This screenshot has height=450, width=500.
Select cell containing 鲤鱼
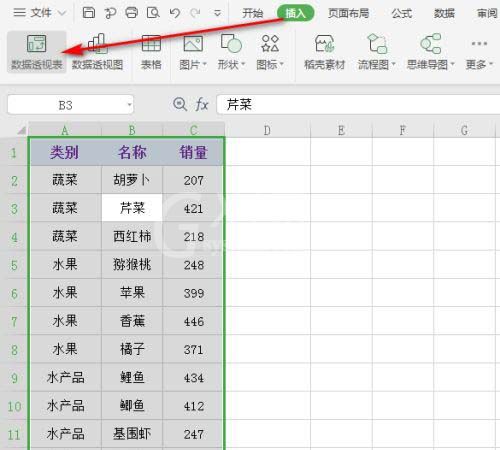(x=132, y=378)
